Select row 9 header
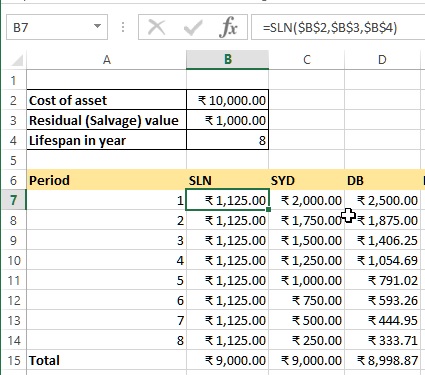425x375 pixels. coord(14,240)
